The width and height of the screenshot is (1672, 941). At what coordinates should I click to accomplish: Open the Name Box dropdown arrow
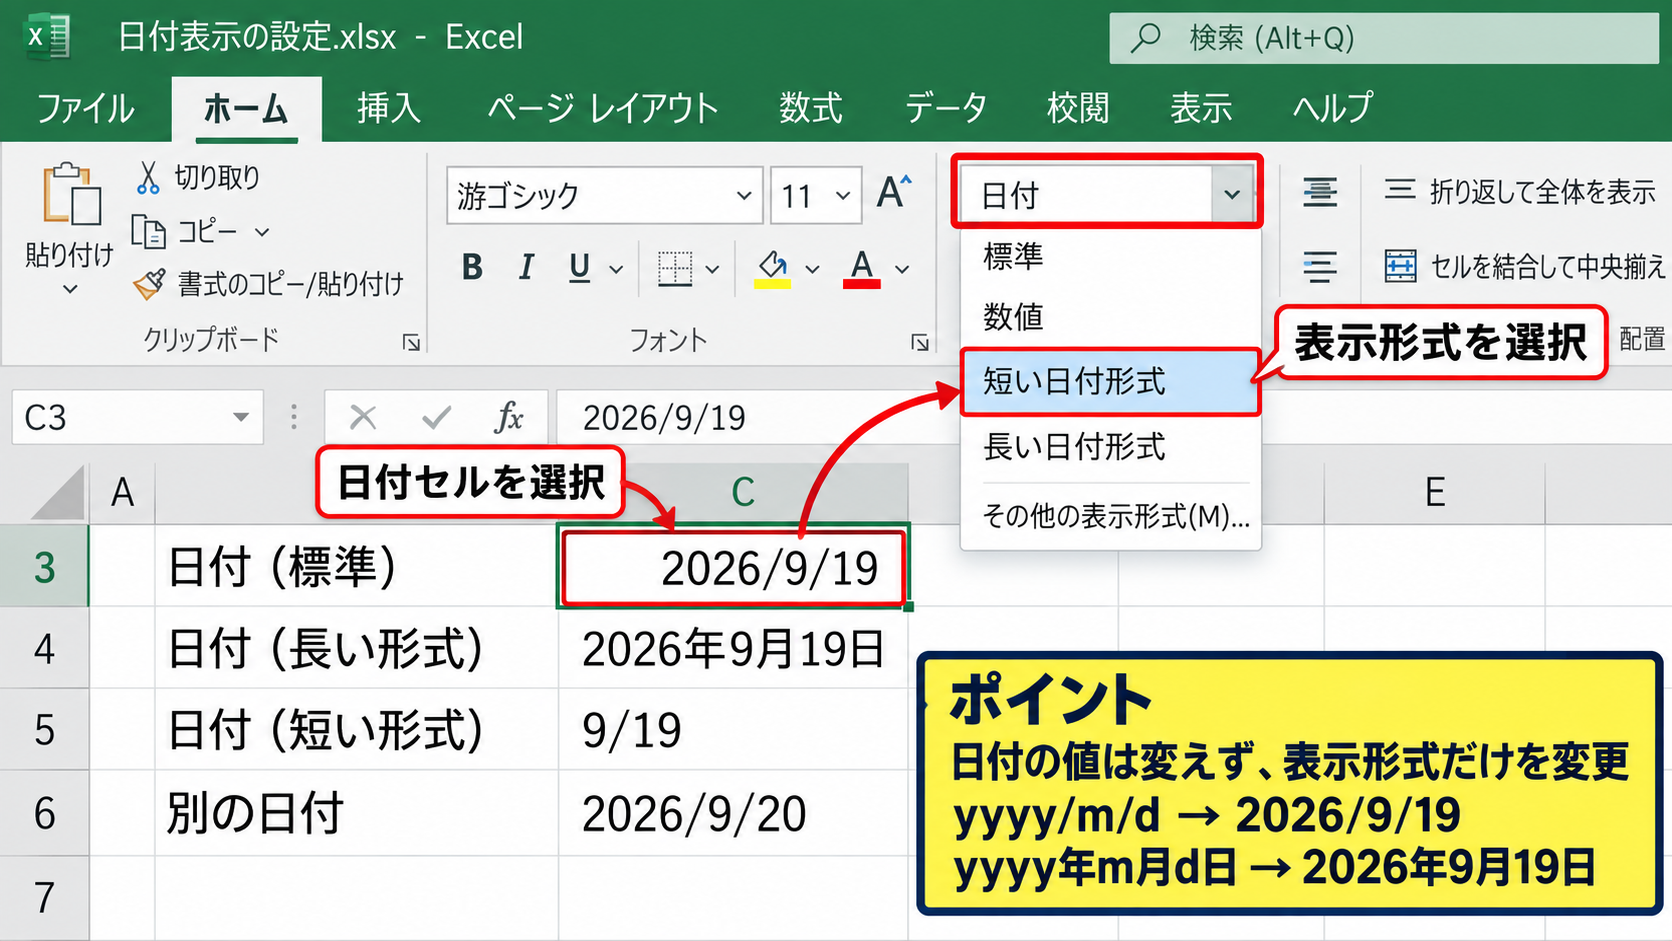[x=241, y=417]
